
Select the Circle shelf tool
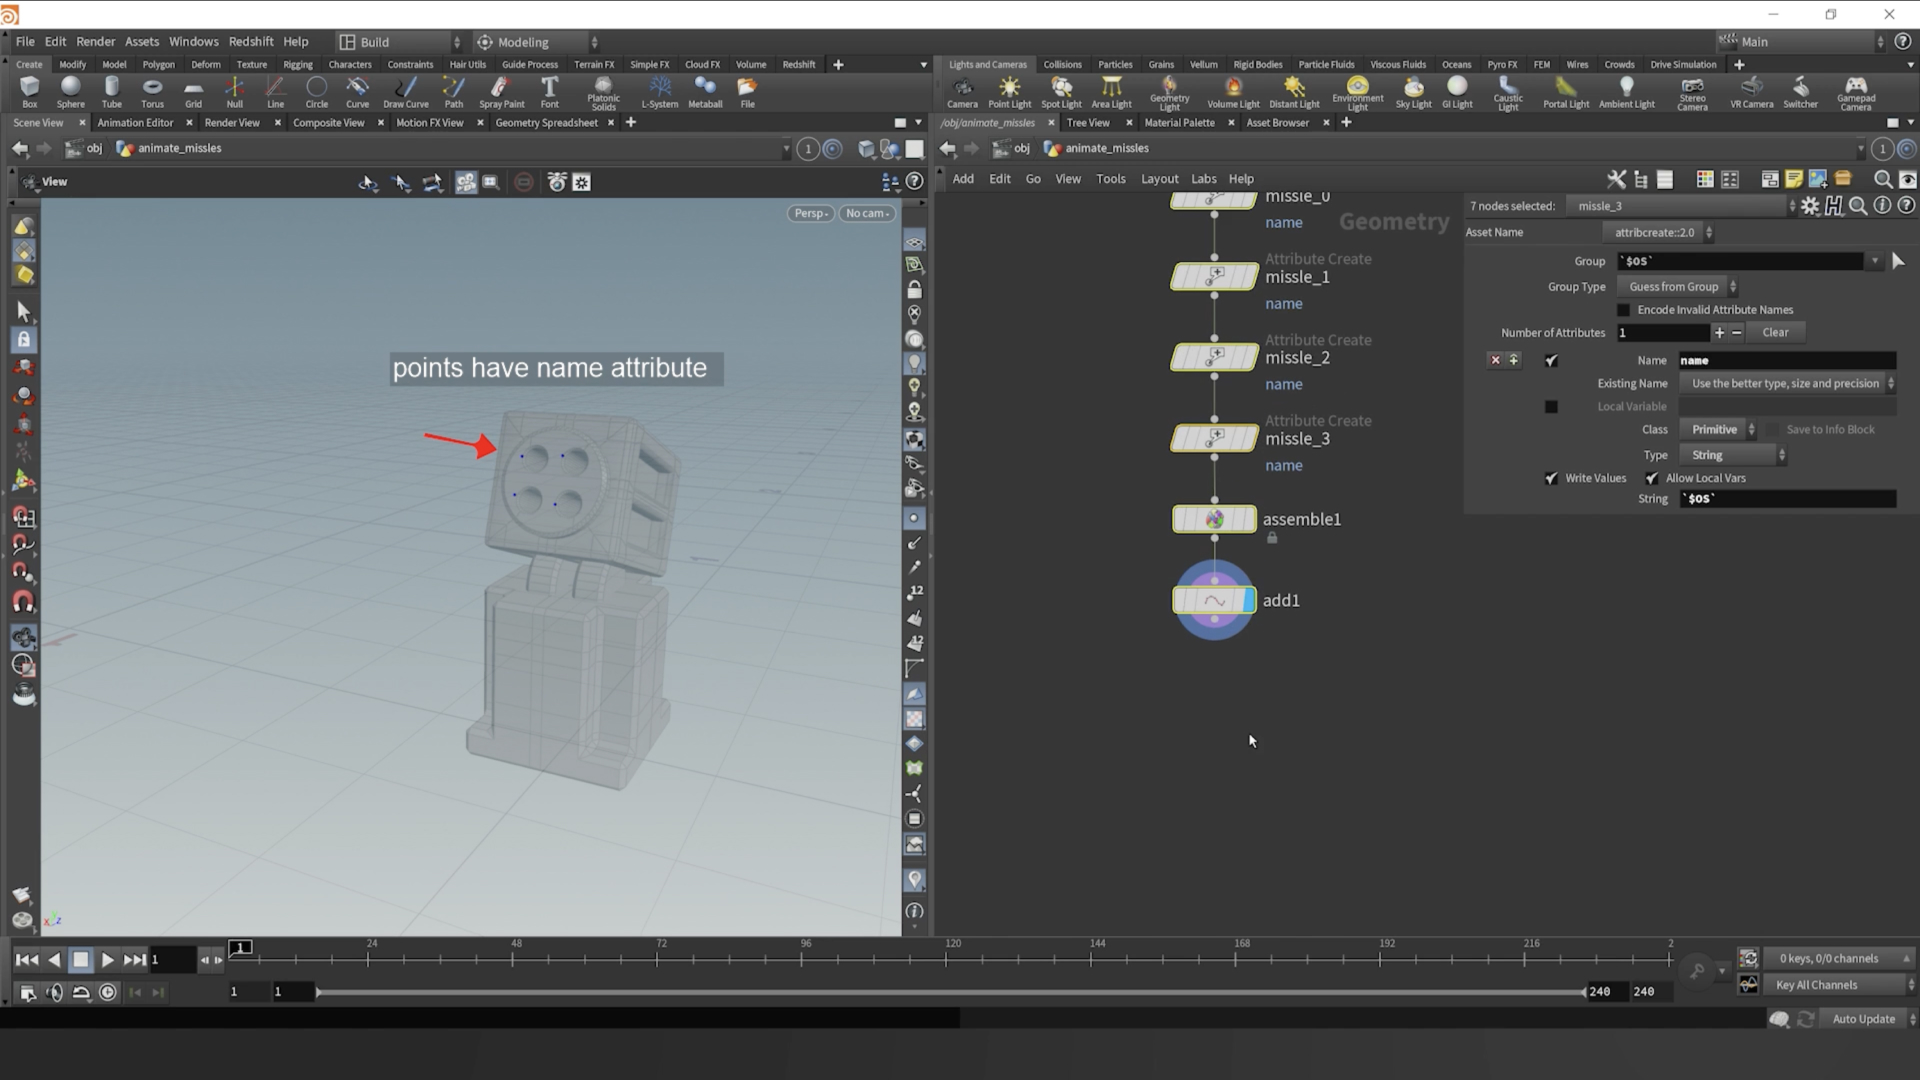coord(316,92)
